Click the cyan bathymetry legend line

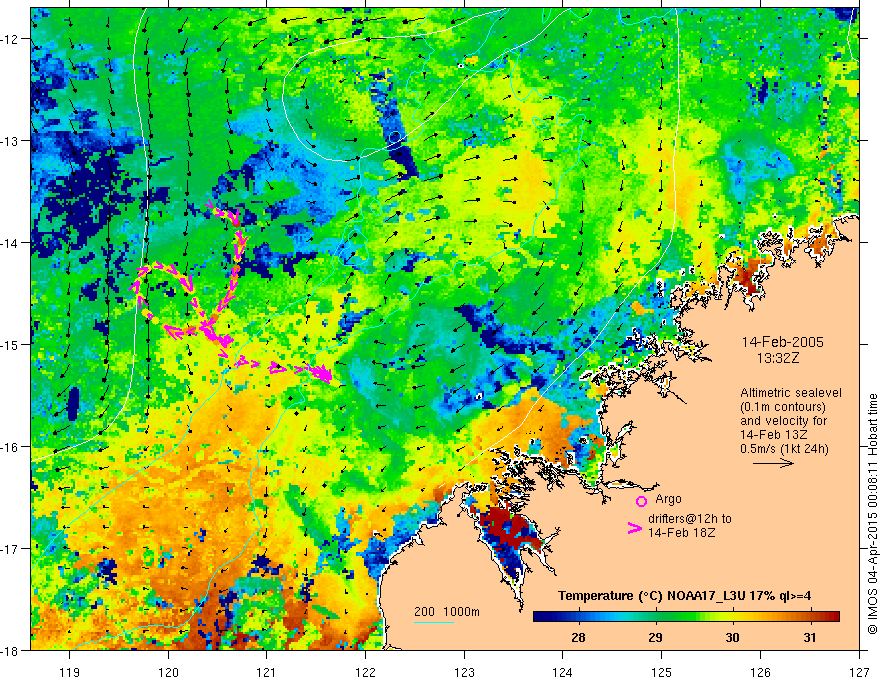[x=434, y=622]
